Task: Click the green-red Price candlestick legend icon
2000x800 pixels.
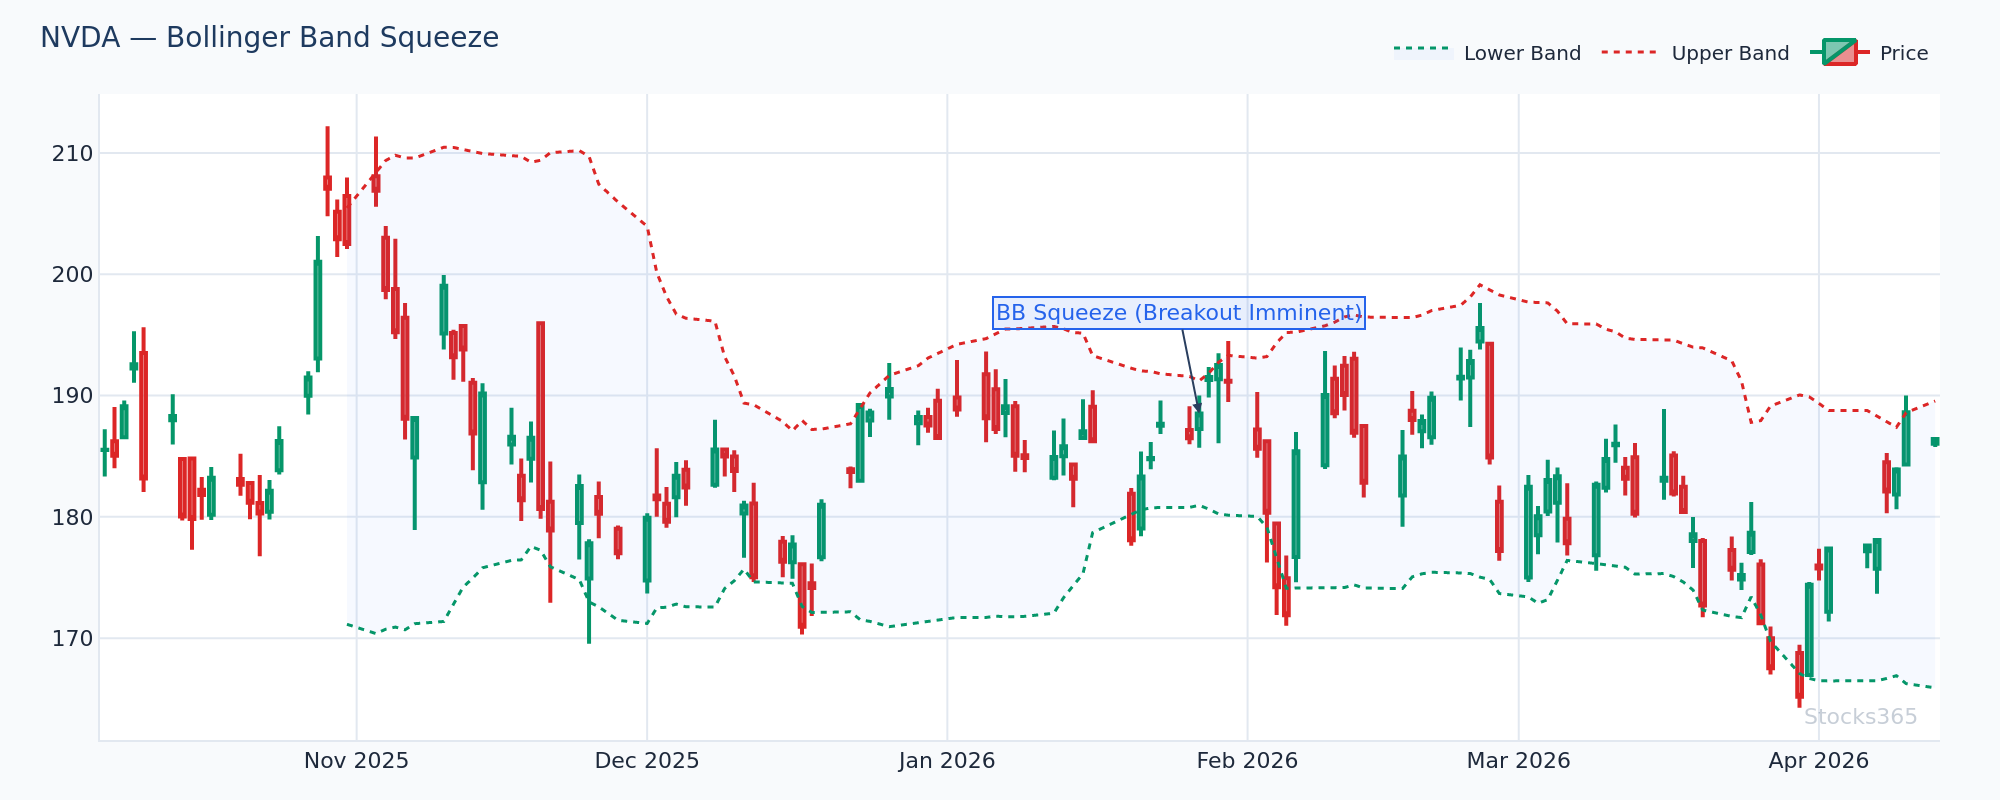Action: (x=1840, y=52)
